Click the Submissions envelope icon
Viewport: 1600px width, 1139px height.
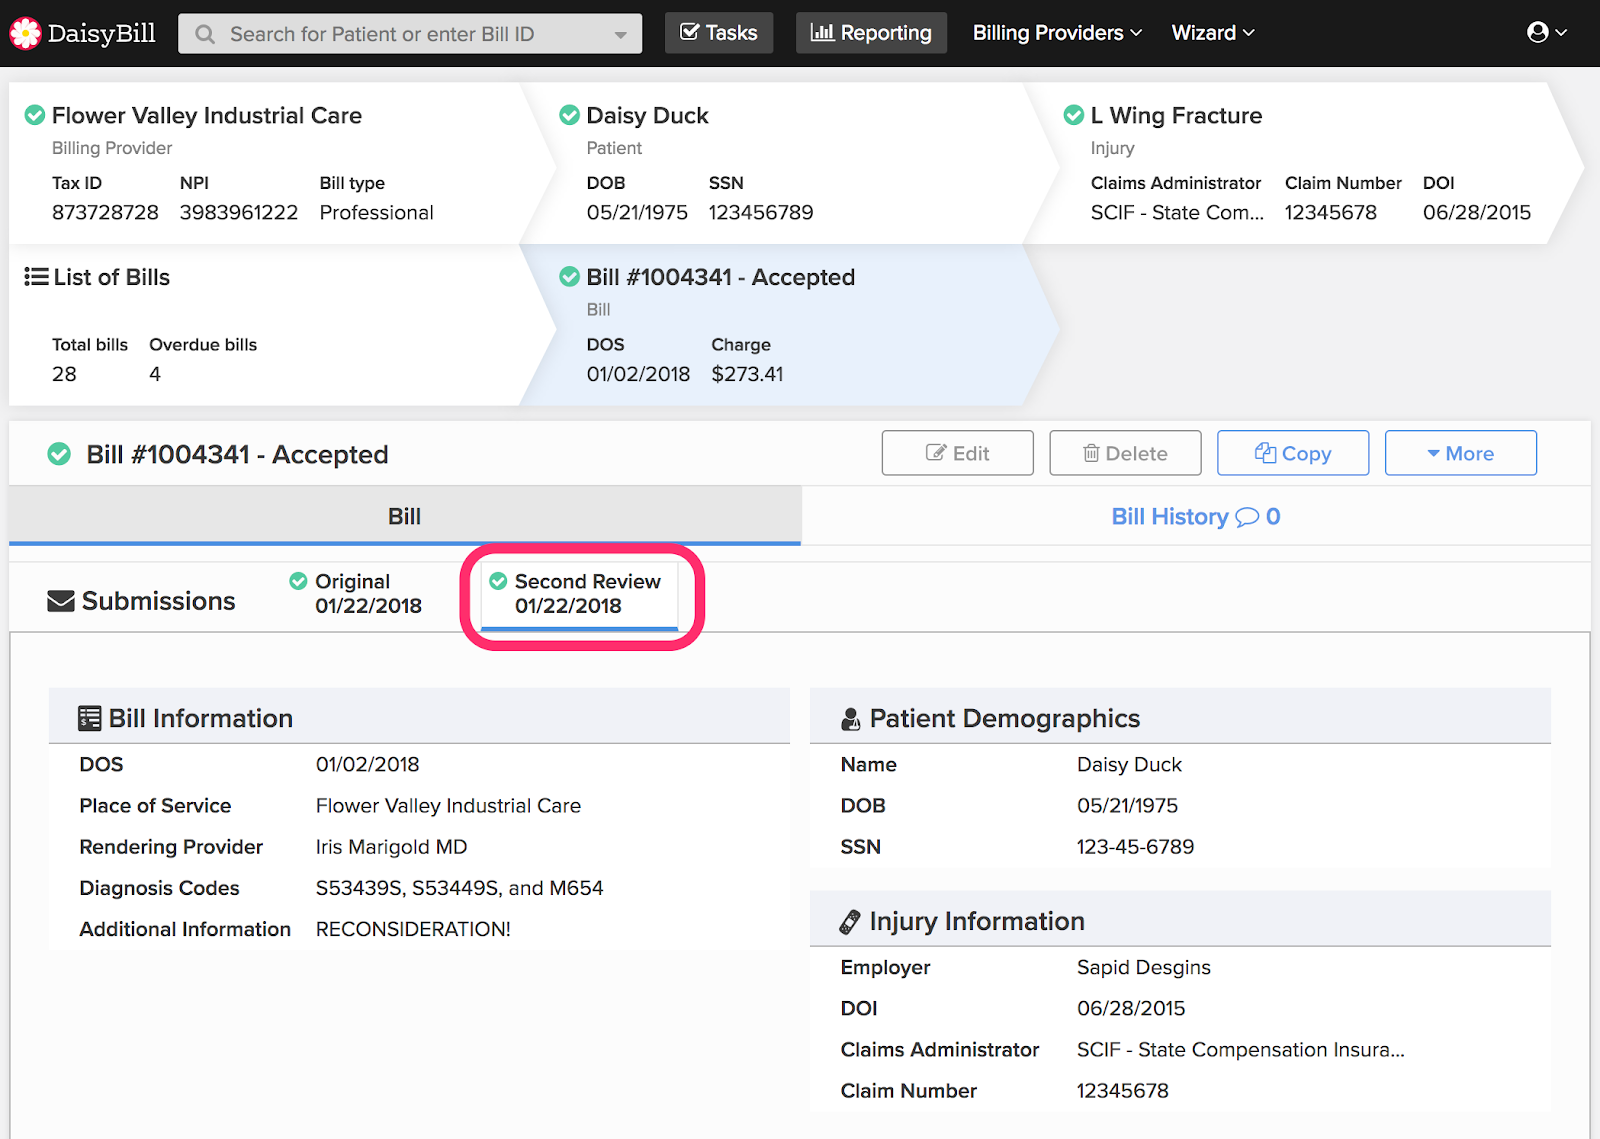tap(61, 601)
